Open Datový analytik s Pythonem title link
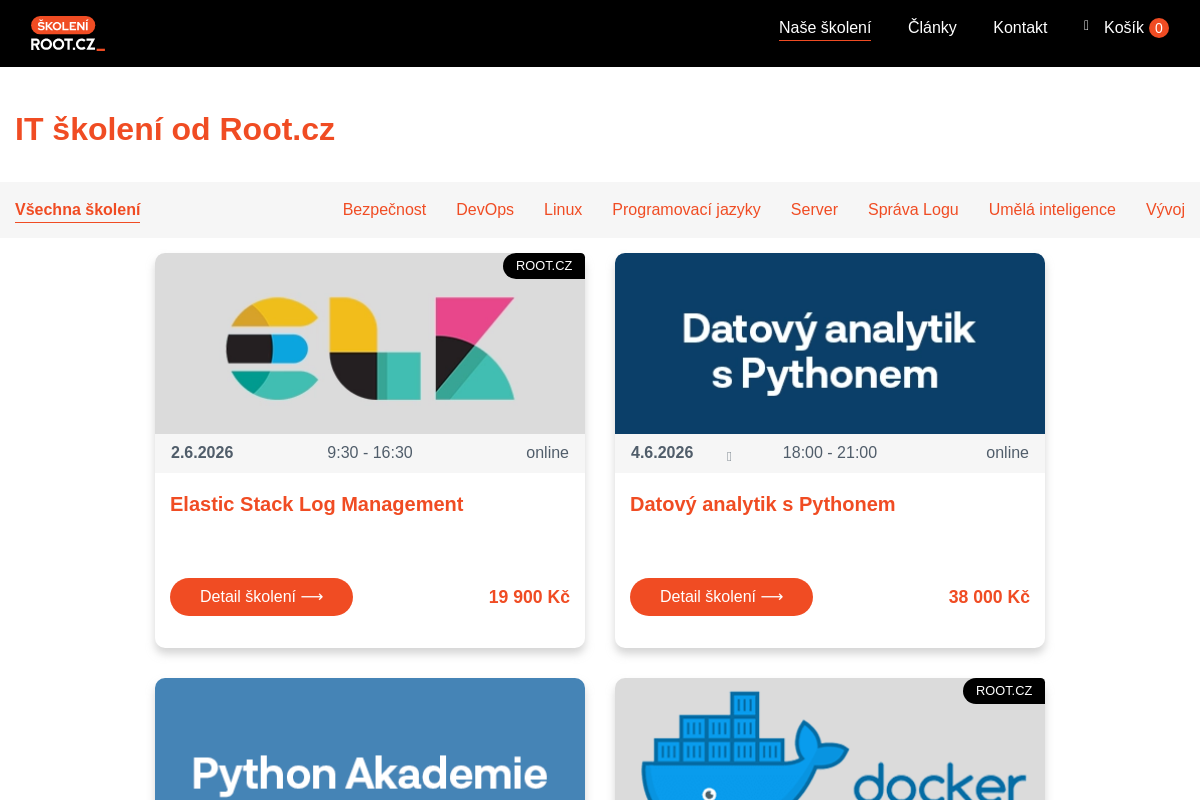The height and width of the screenshot is (800, 1200). pyautogui.click(x=762, y=504)
